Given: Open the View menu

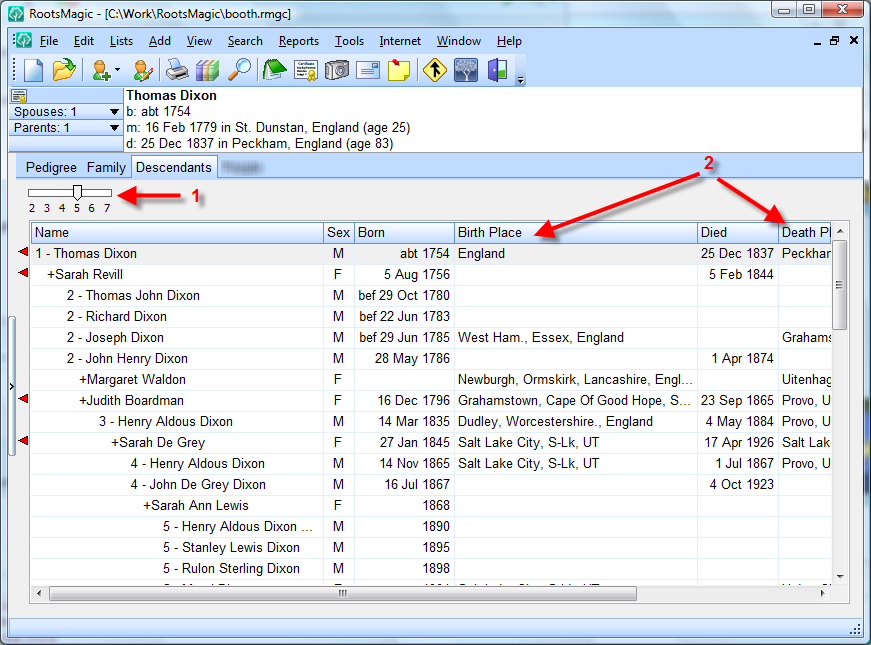Looking at the screenshot, I should click(199, 41).
